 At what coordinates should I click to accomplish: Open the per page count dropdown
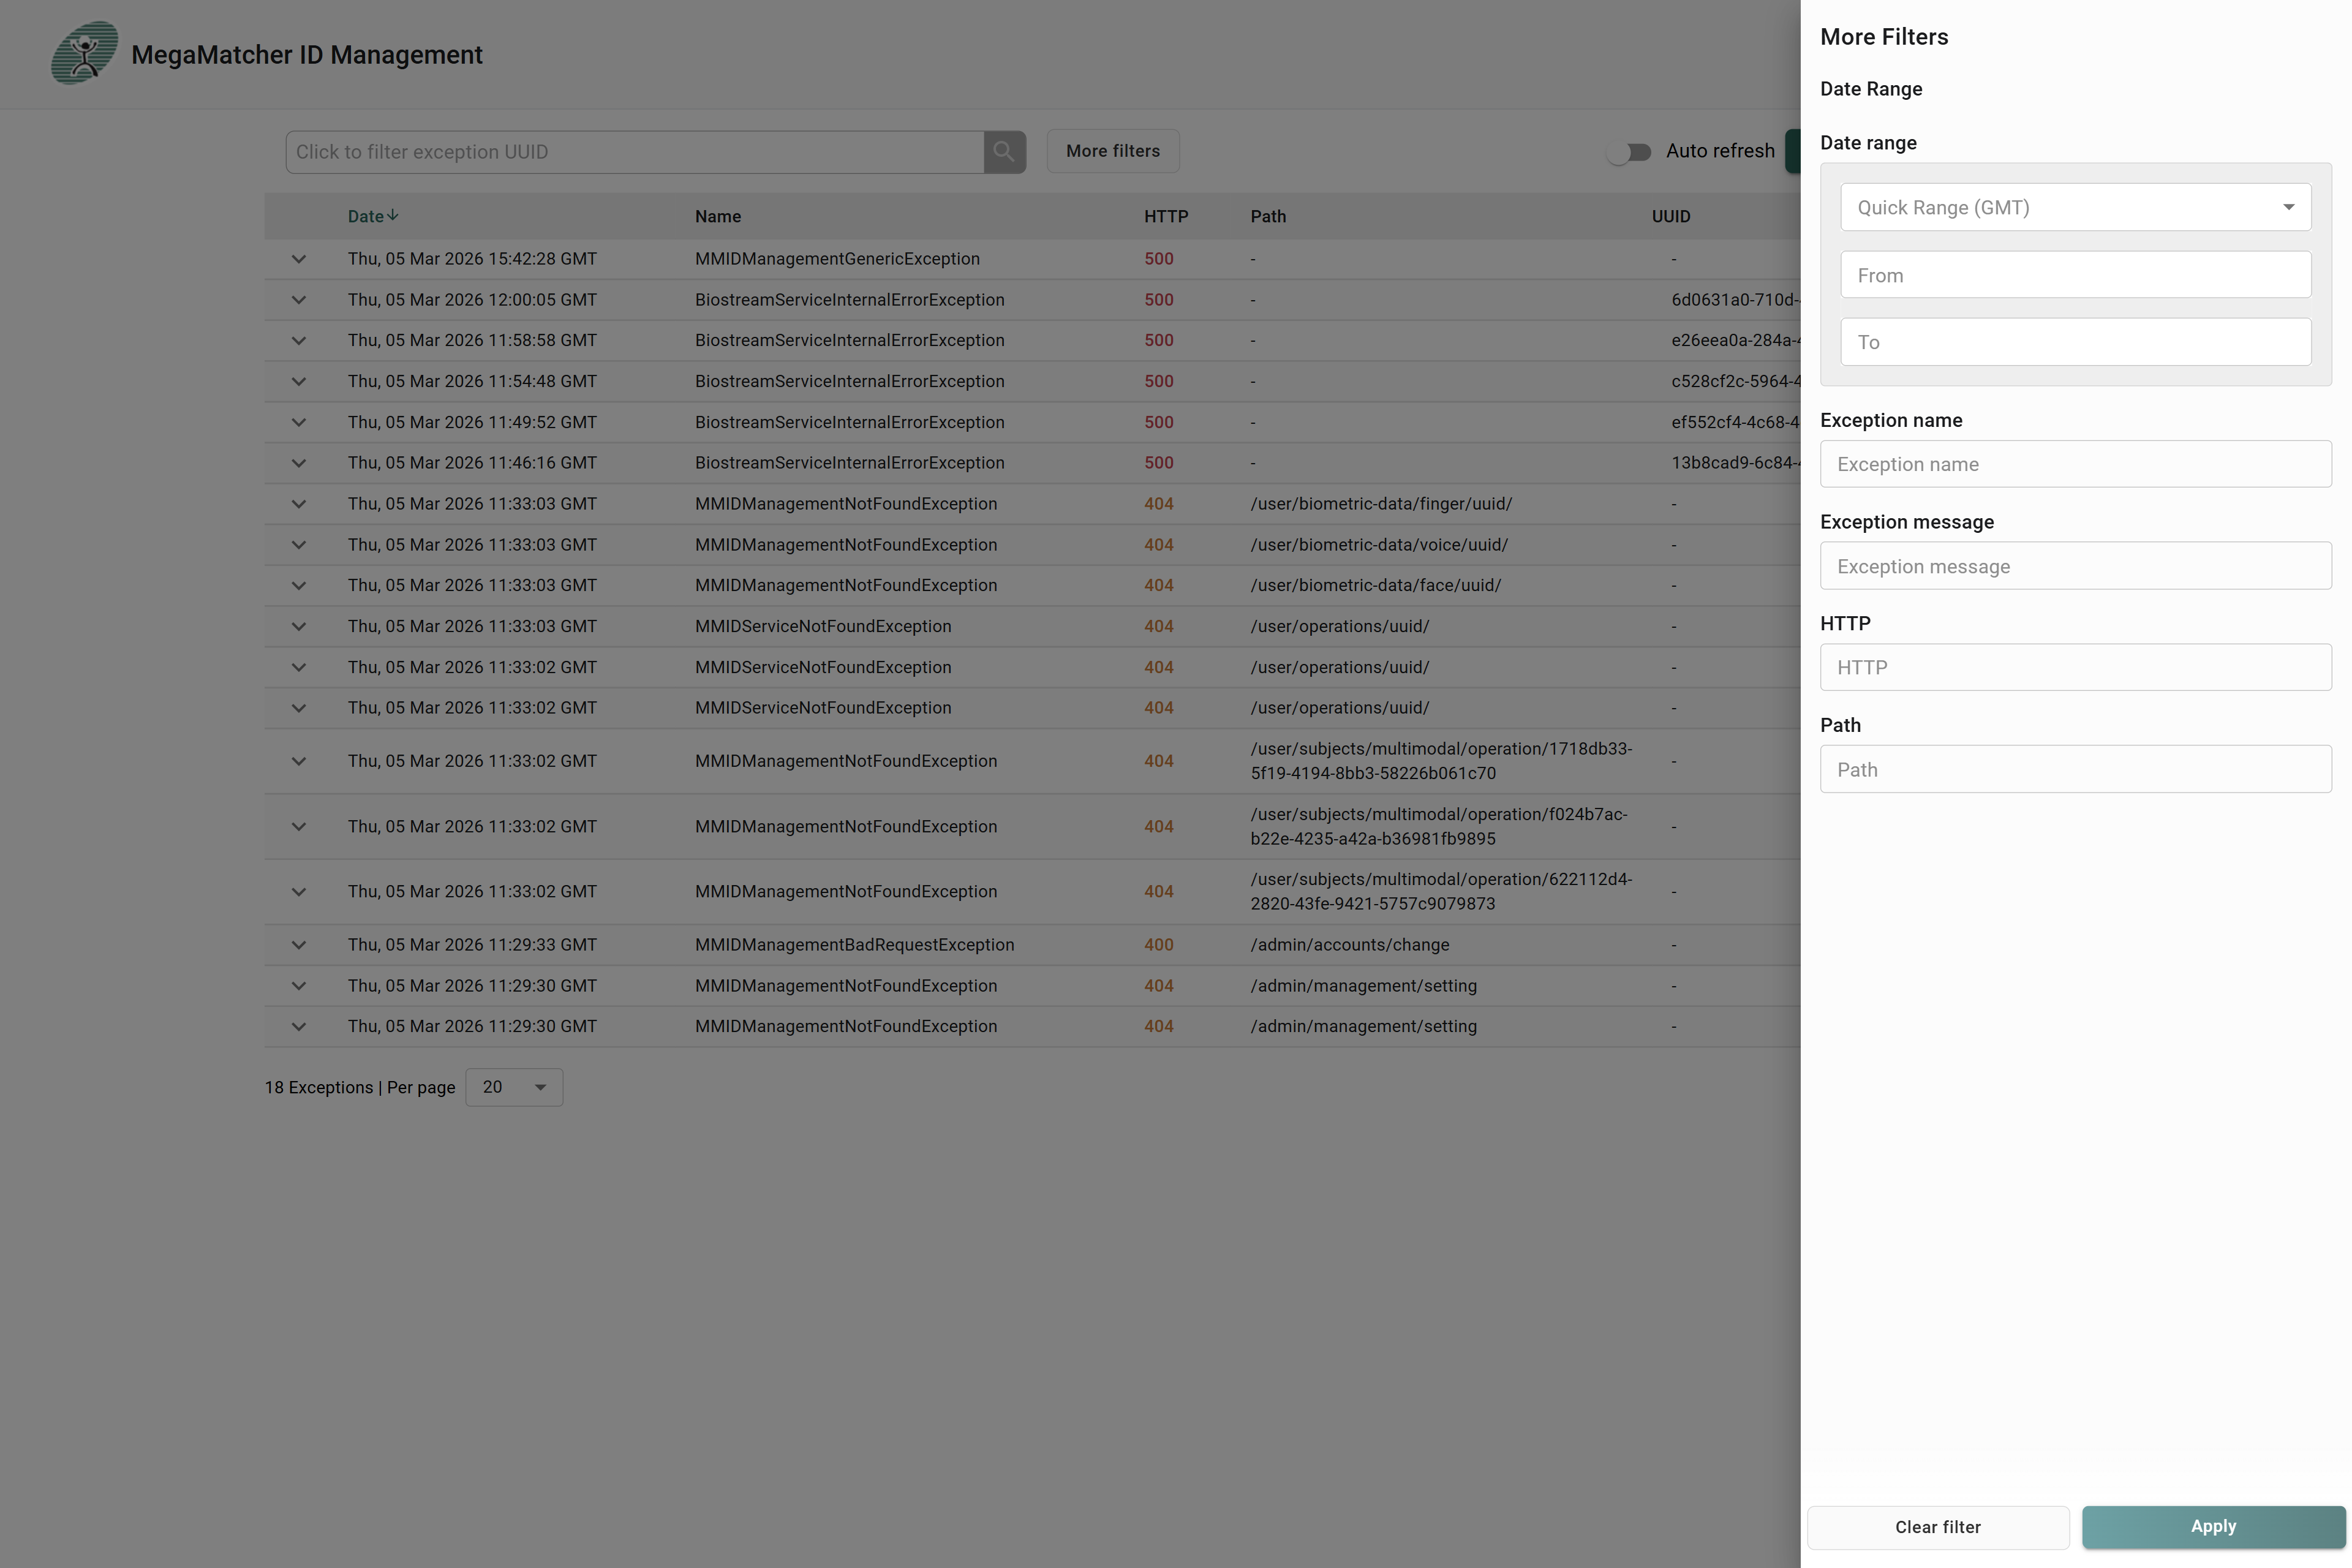pos(514,1087)
